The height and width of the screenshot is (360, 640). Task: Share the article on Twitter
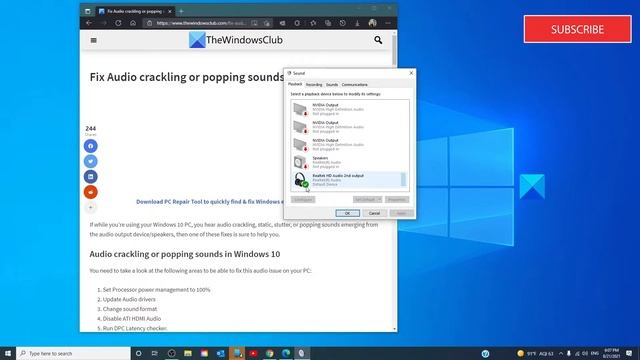pyautogui.click(x=91, y=161)
